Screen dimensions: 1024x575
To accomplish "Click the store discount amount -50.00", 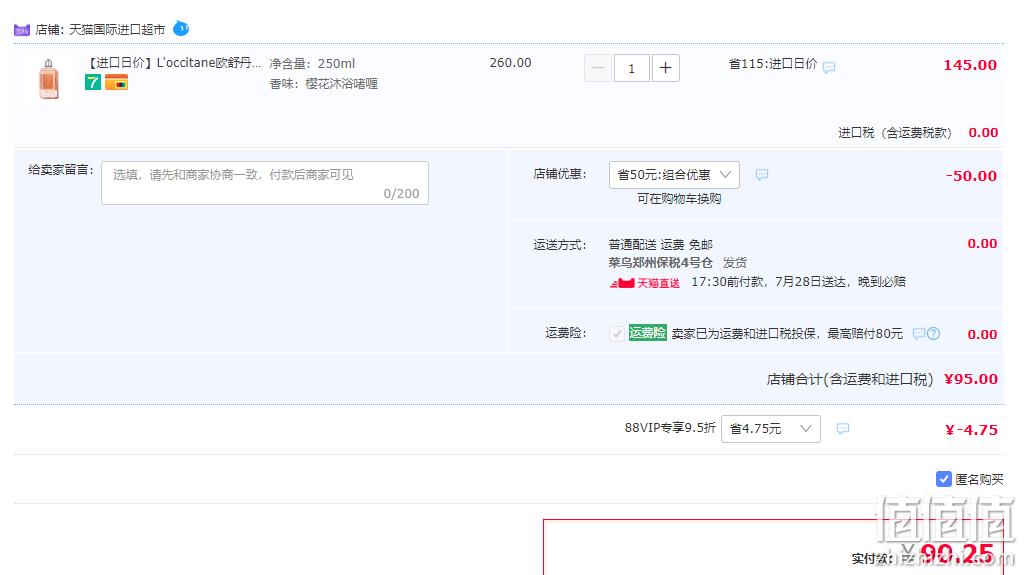I will click(x=971, y=176).
